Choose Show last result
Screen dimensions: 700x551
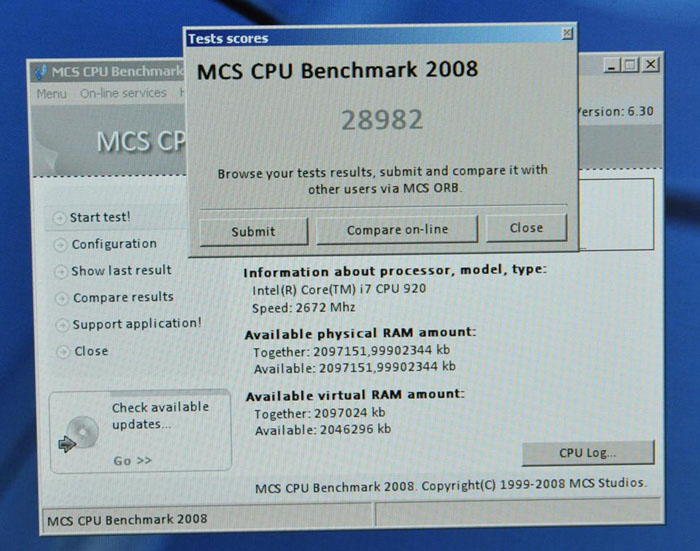[x=121, y=270]
